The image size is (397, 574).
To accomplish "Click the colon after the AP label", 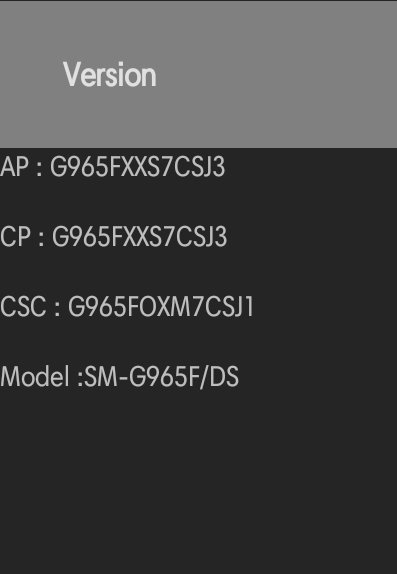I will point(39,169).
